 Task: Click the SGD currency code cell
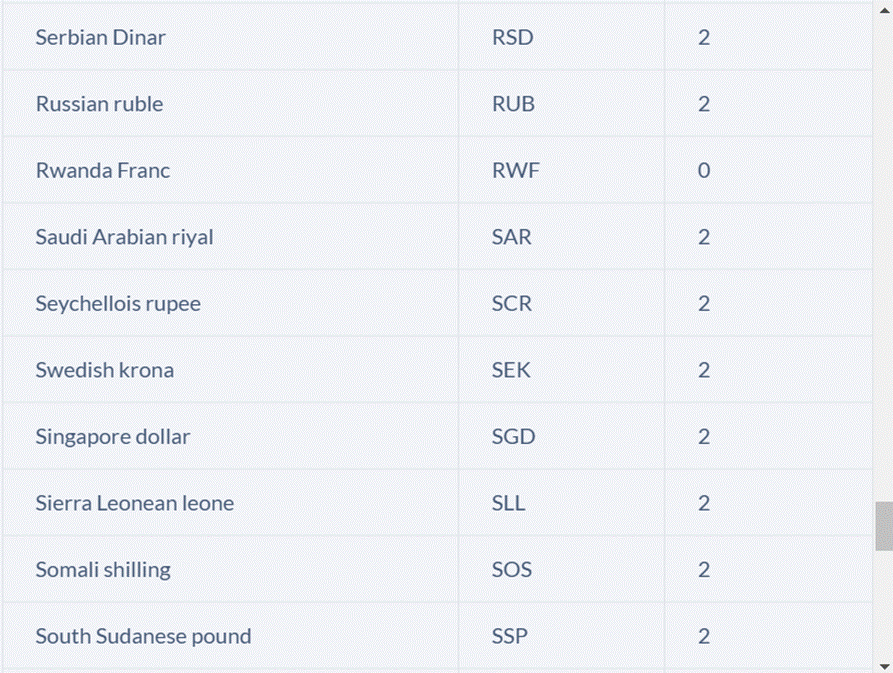tap(562, 437)
